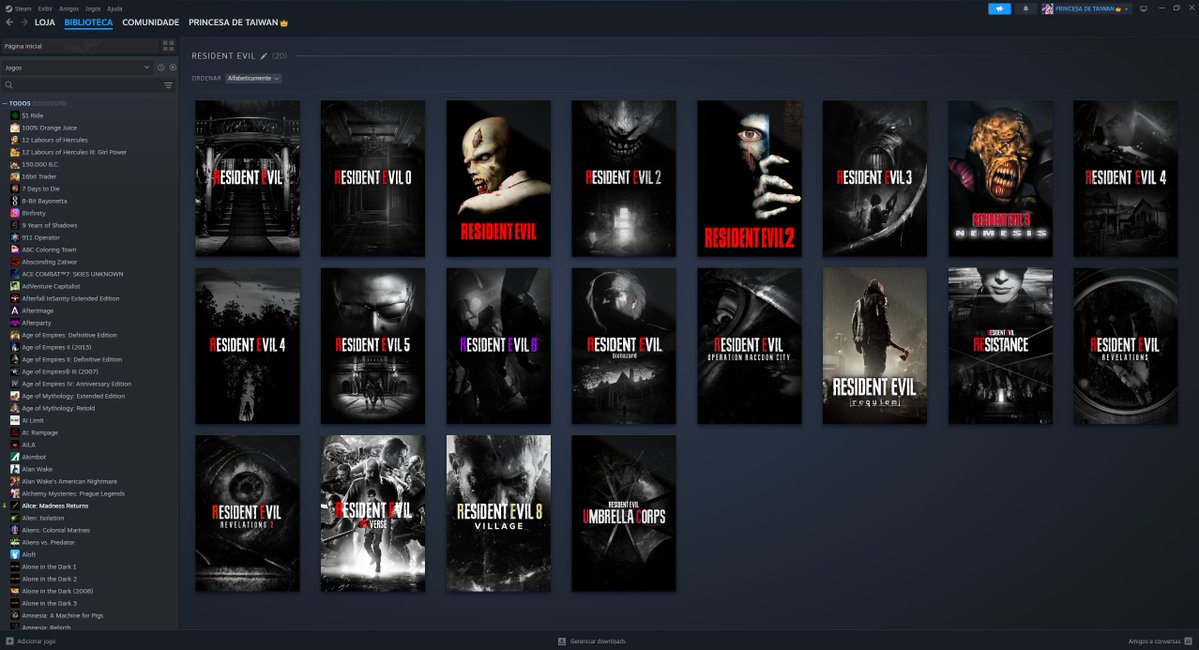Click 100% Orange Juice game icon
Viewport: 1199px width, 650px height.
(x=15, y=128)
